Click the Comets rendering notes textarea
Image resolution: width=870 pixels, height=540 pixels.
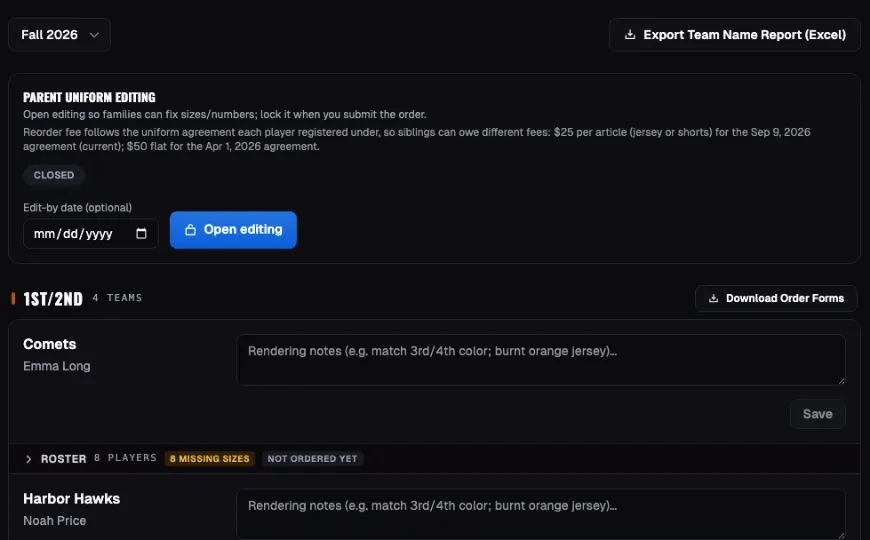[541, 360]
